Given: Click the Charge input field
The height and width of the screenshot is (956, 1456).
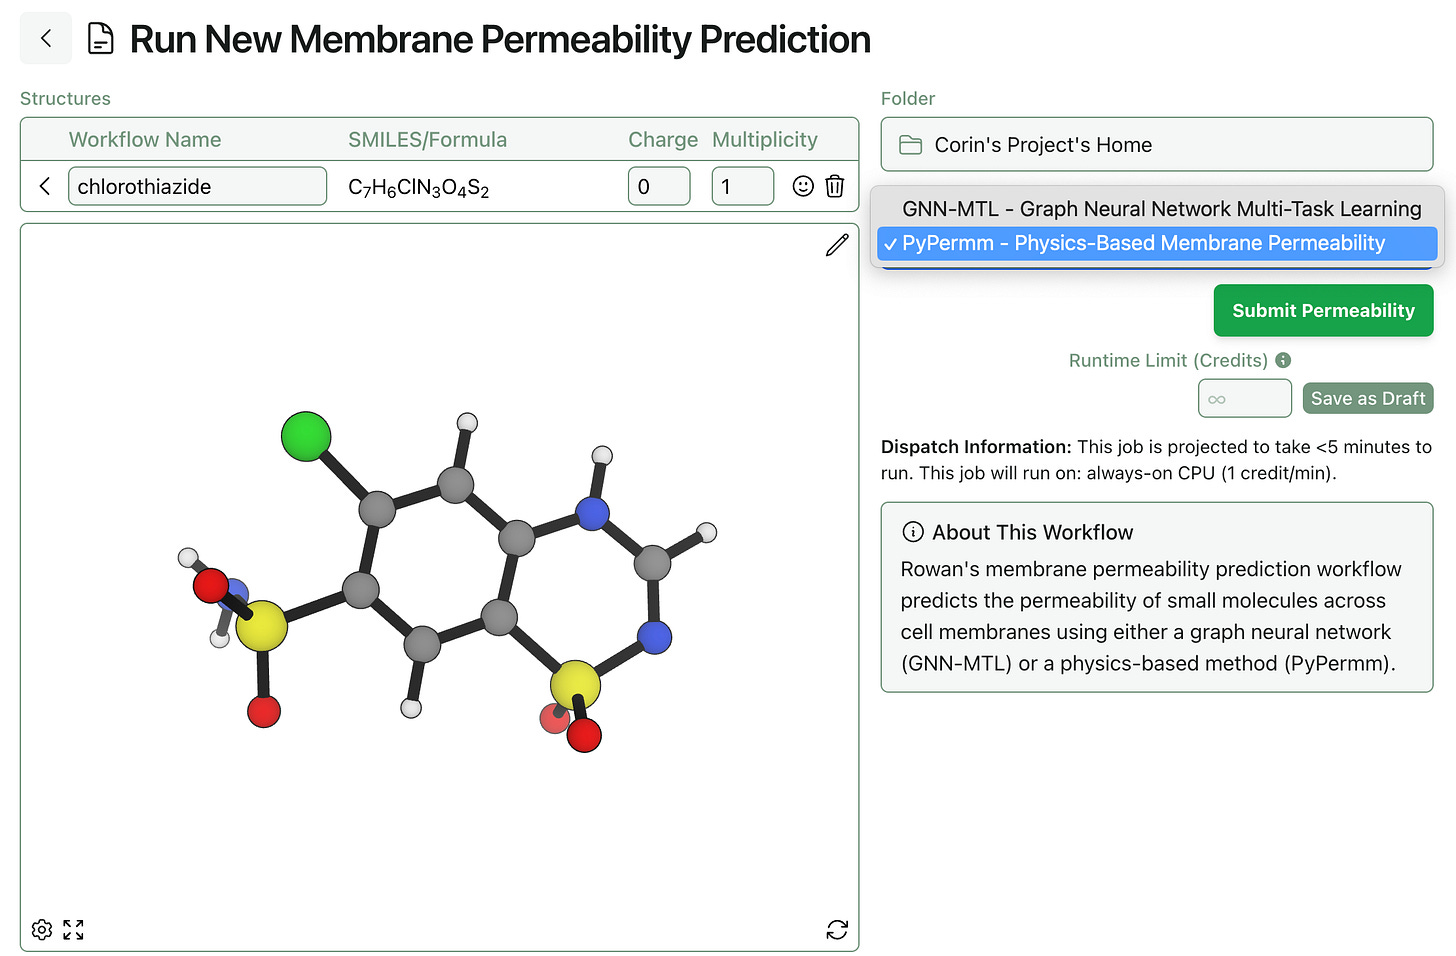Looking at the screenshot, I should pos(659,186).
